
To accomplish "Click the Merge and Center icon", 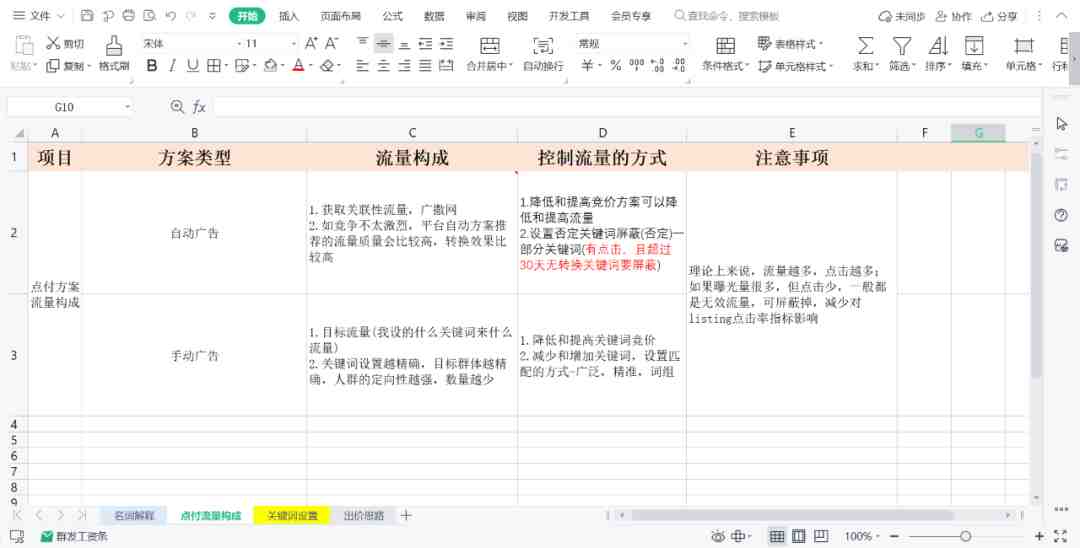I will coord(490,46).
